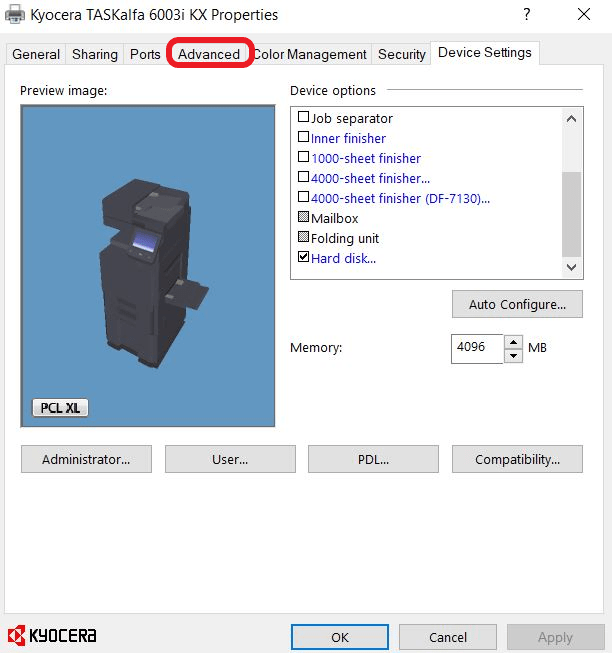Click the Kyocera logo
This screenshot has height=653, width=612.
(x=52, y=636)
